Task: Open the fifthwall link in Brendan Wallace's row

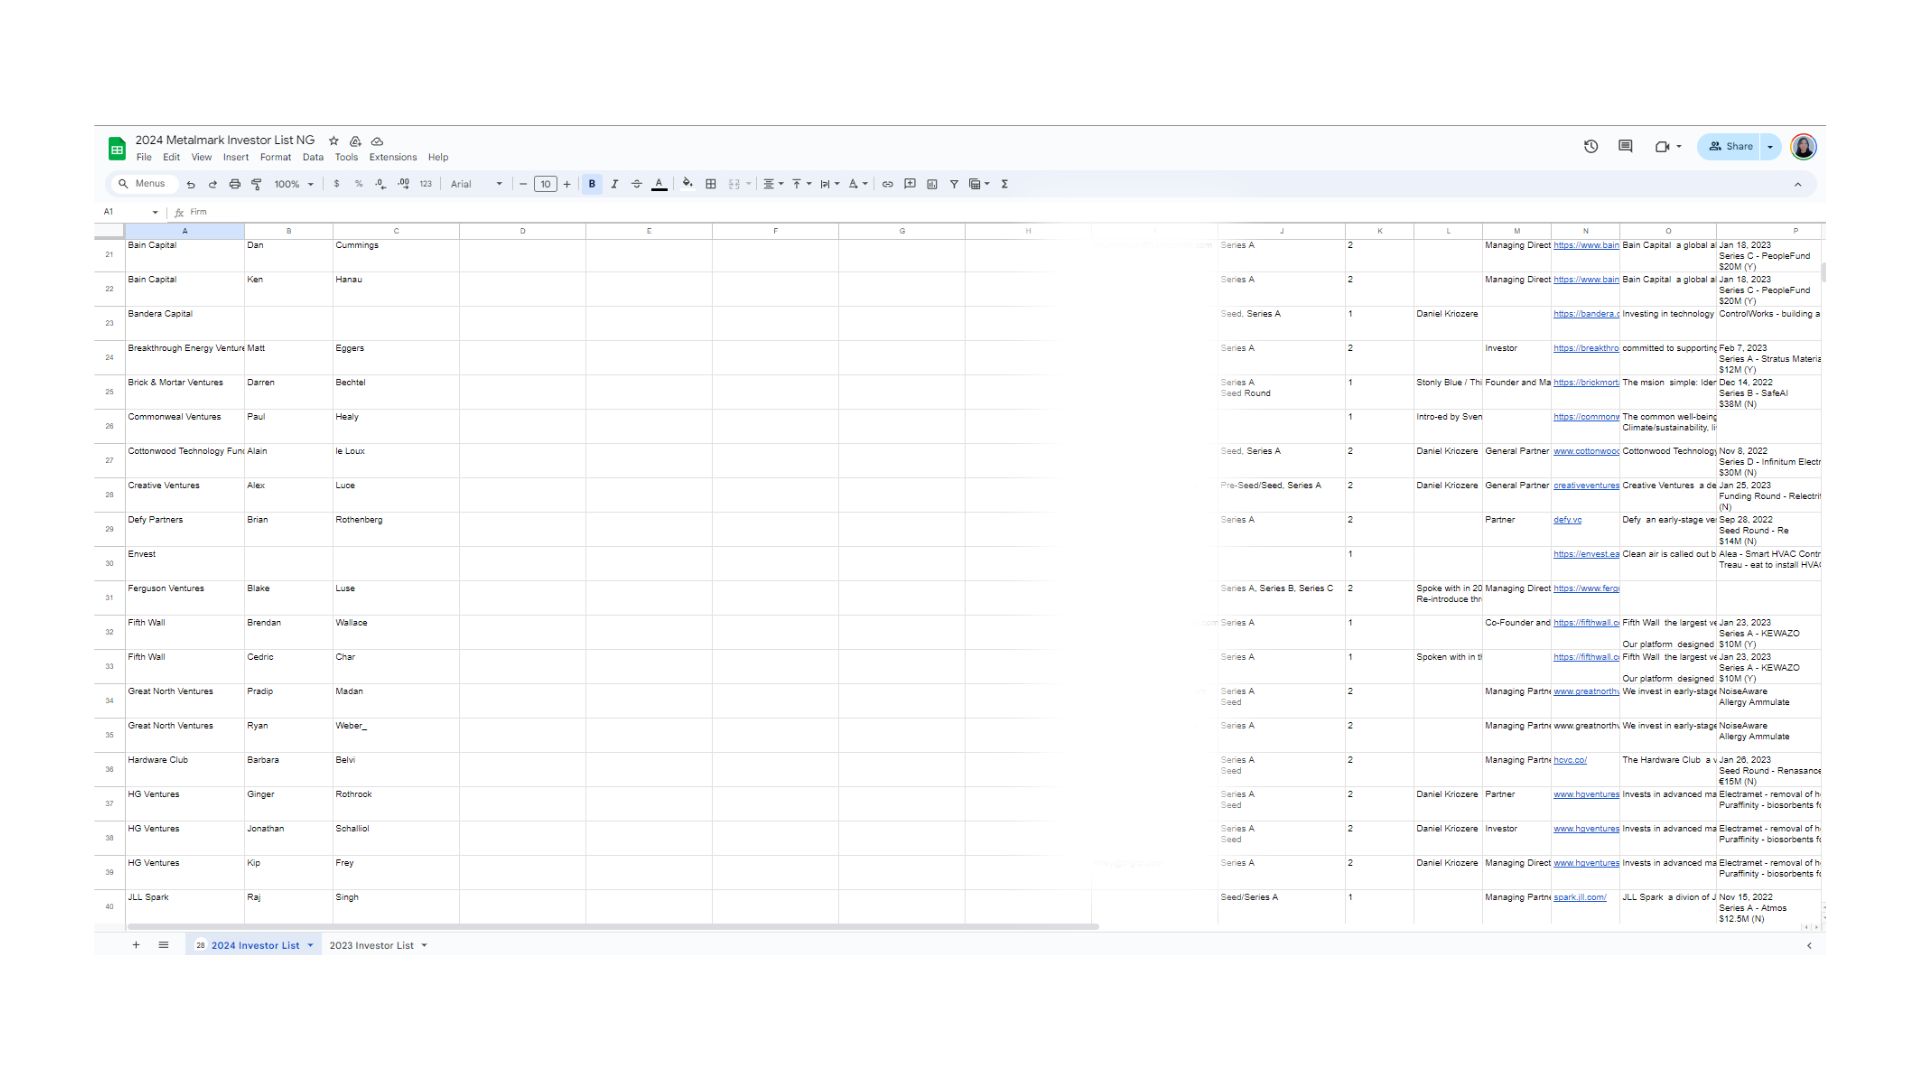Action: coord(1586,623)
